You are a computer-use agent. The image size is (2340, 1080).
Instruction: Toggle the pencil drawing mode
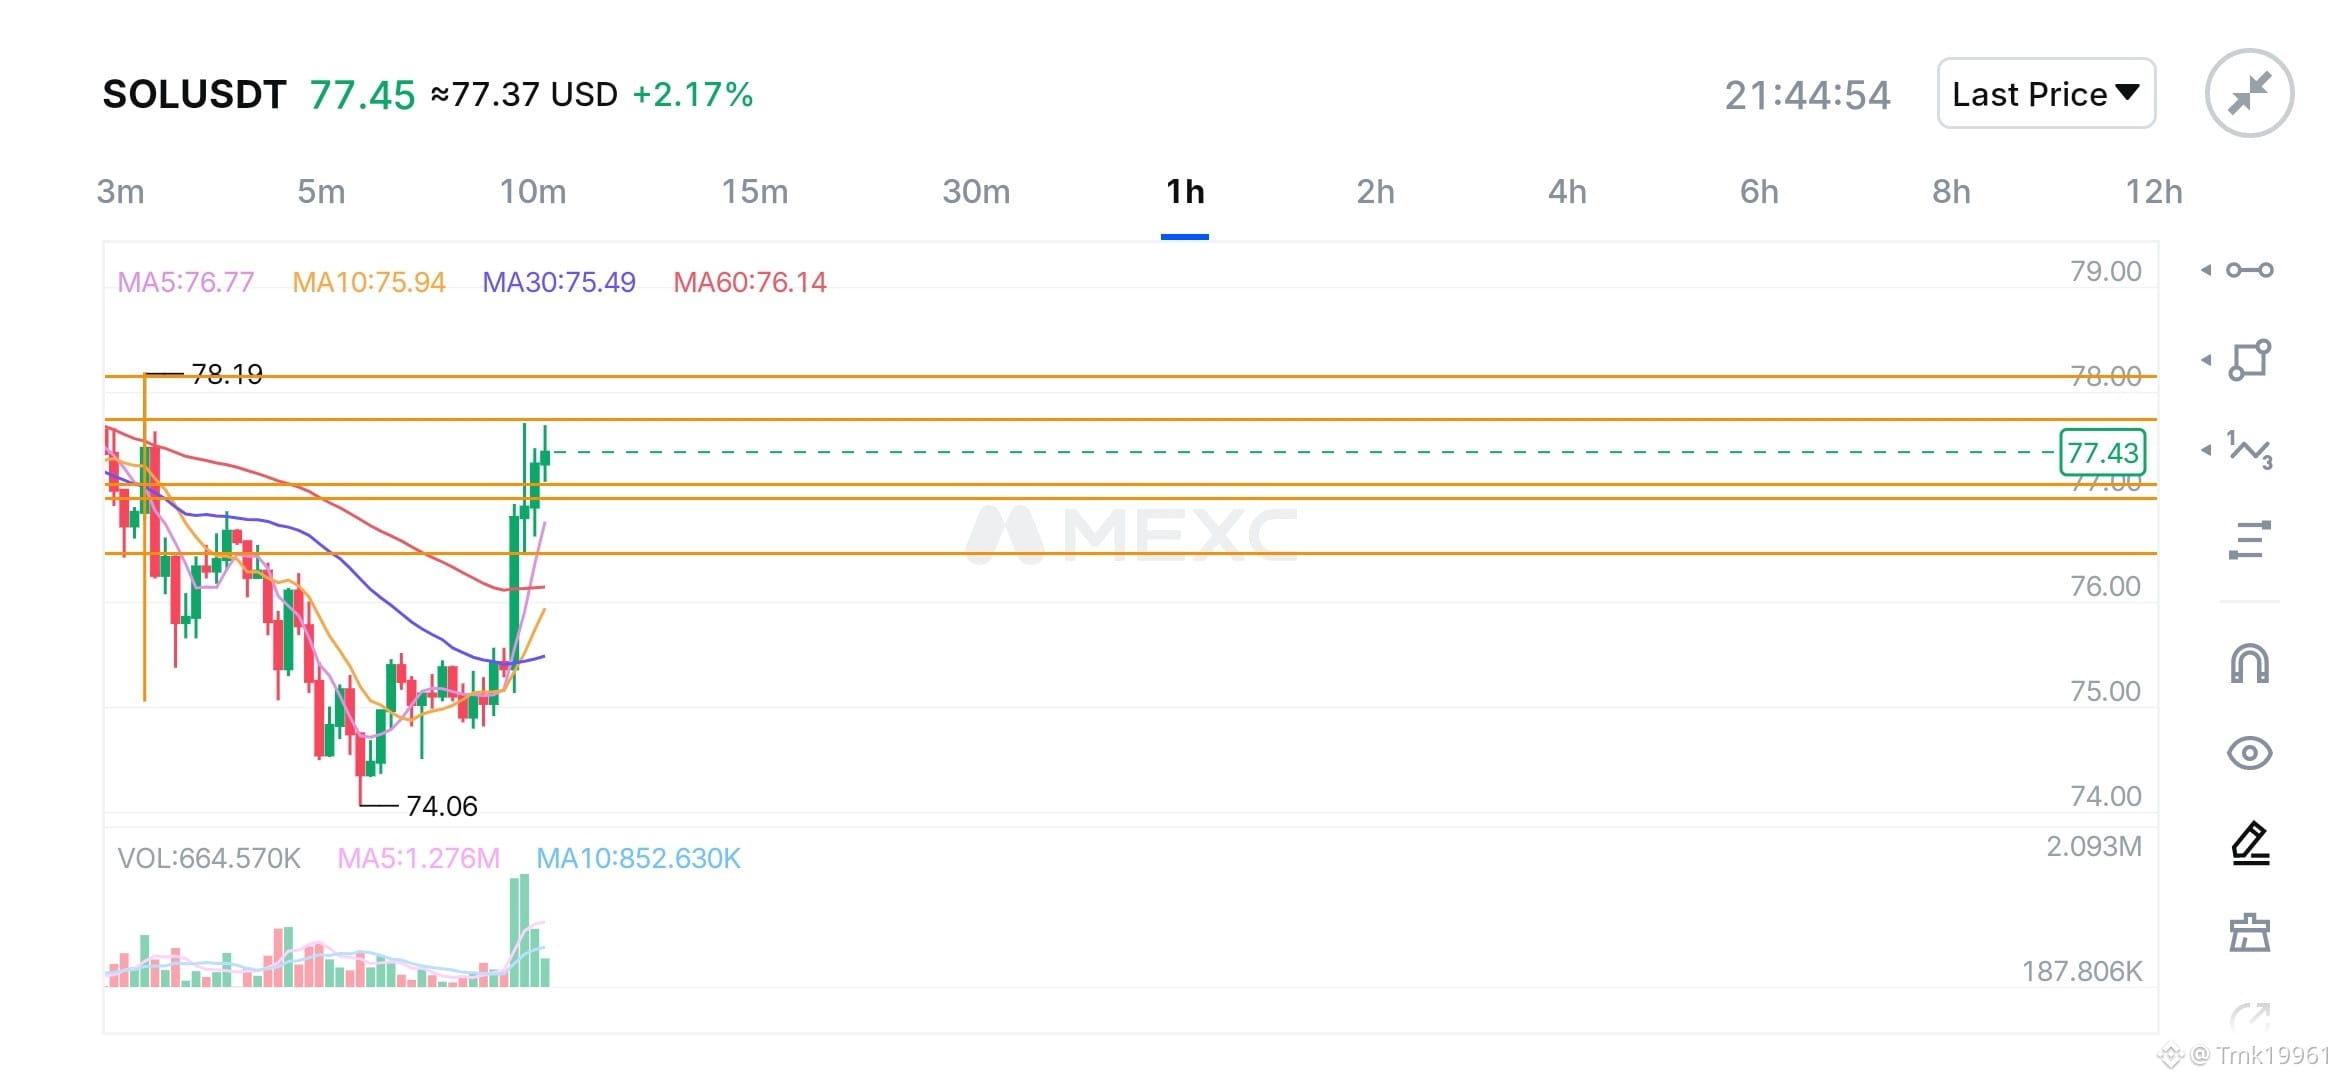coord(2249,843)
